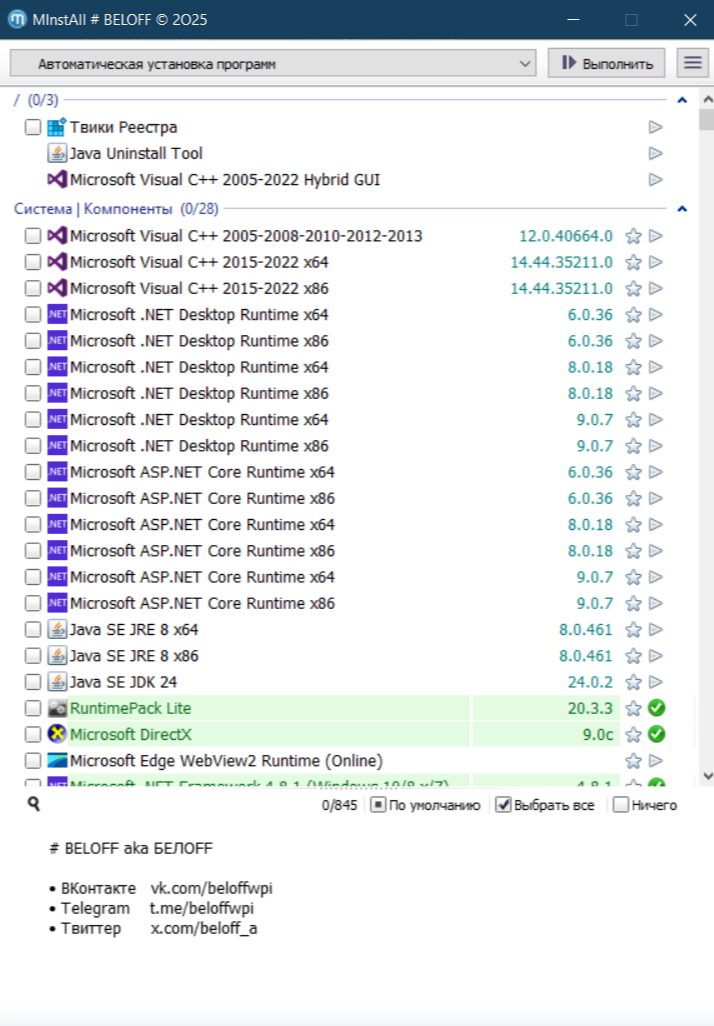Click green checkmark for RuntimePack Lite
Viewport: 714px width, 1026px height.
pos(656,708)
